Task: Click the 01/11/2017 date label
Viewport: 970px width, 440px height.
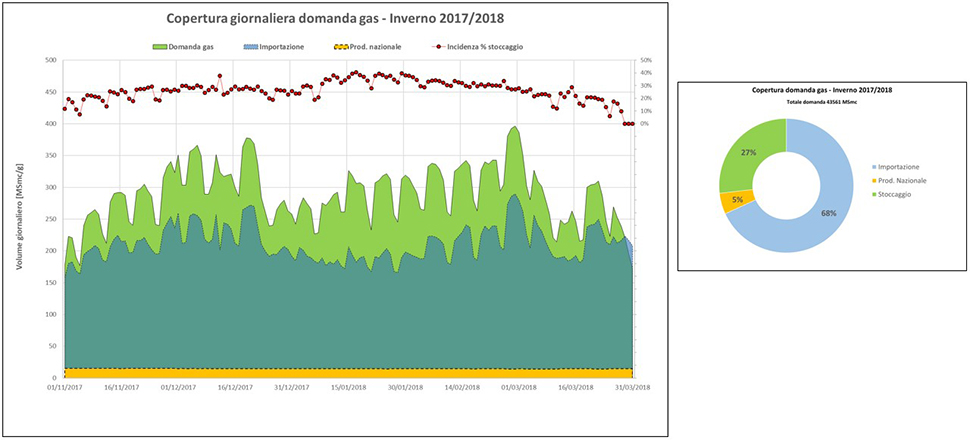Action: point(64,387)
